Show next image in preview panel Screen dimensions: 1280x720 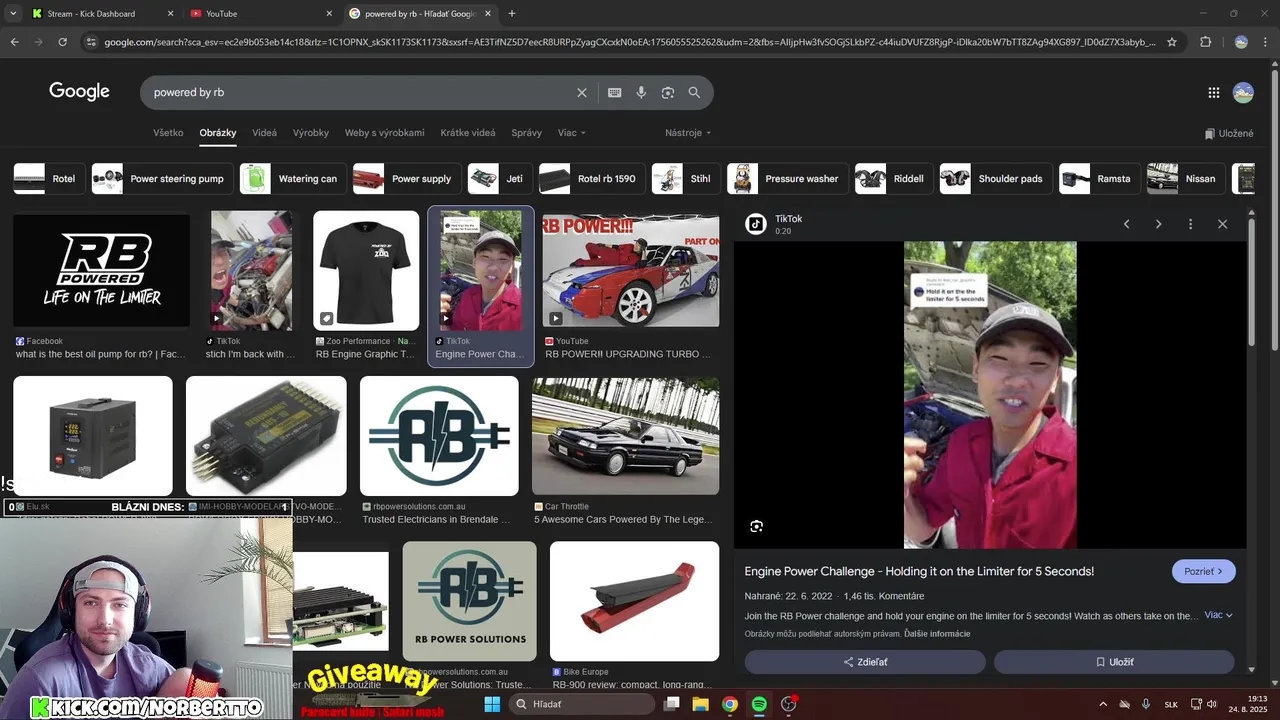coord(1158,224)
